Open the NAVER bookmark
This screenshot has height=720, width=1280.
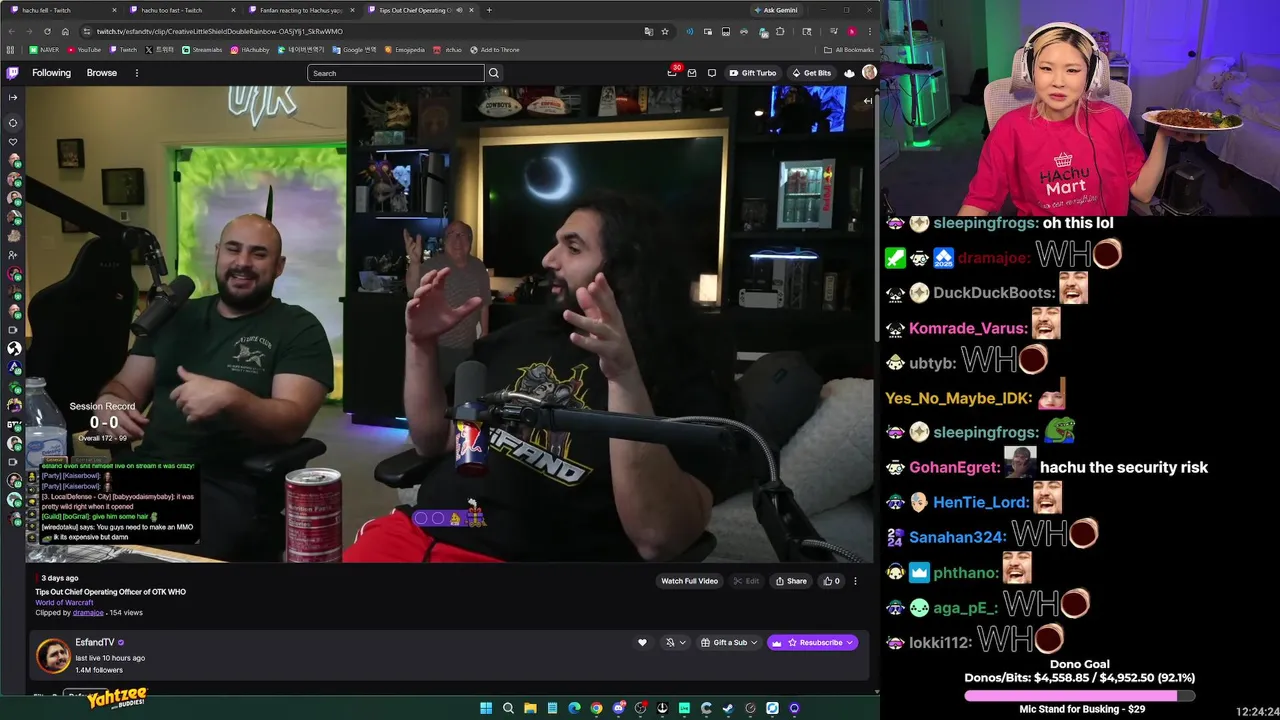point(44,49)
